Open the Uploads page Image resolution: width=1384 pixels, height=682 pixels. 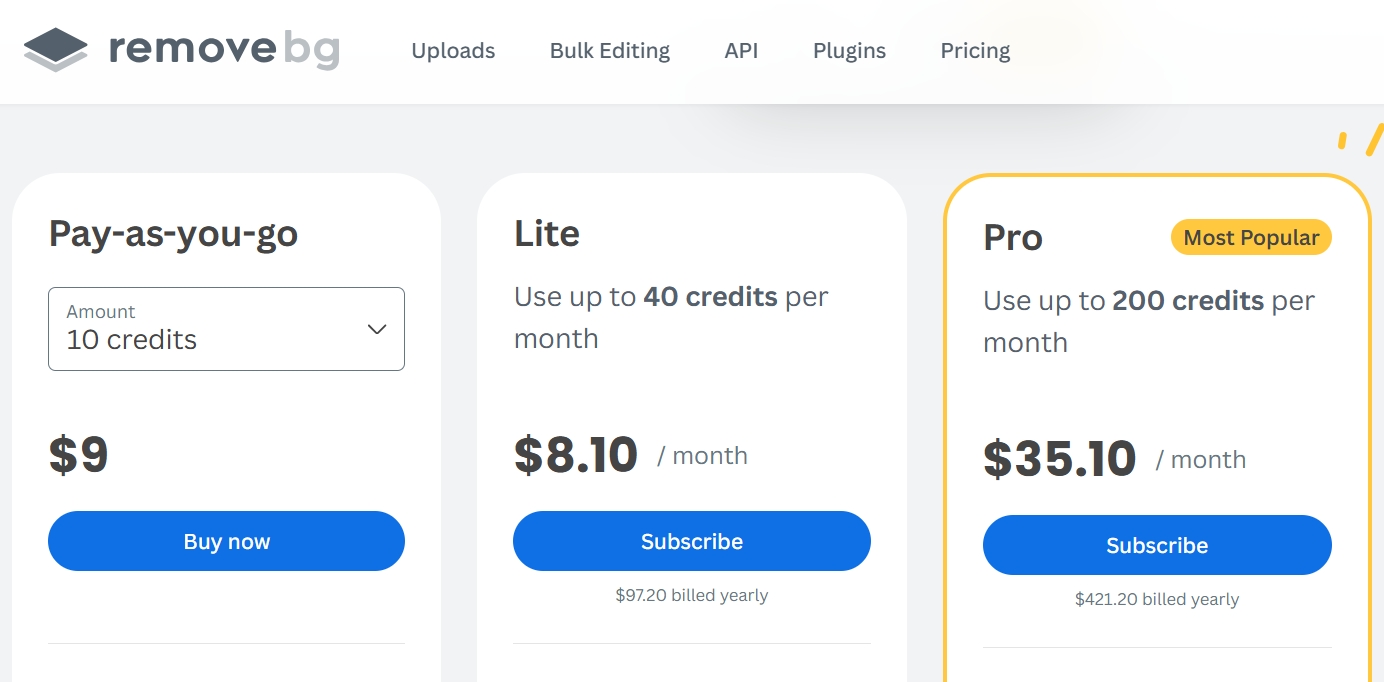pyautogui.click(x=453, y=51)
